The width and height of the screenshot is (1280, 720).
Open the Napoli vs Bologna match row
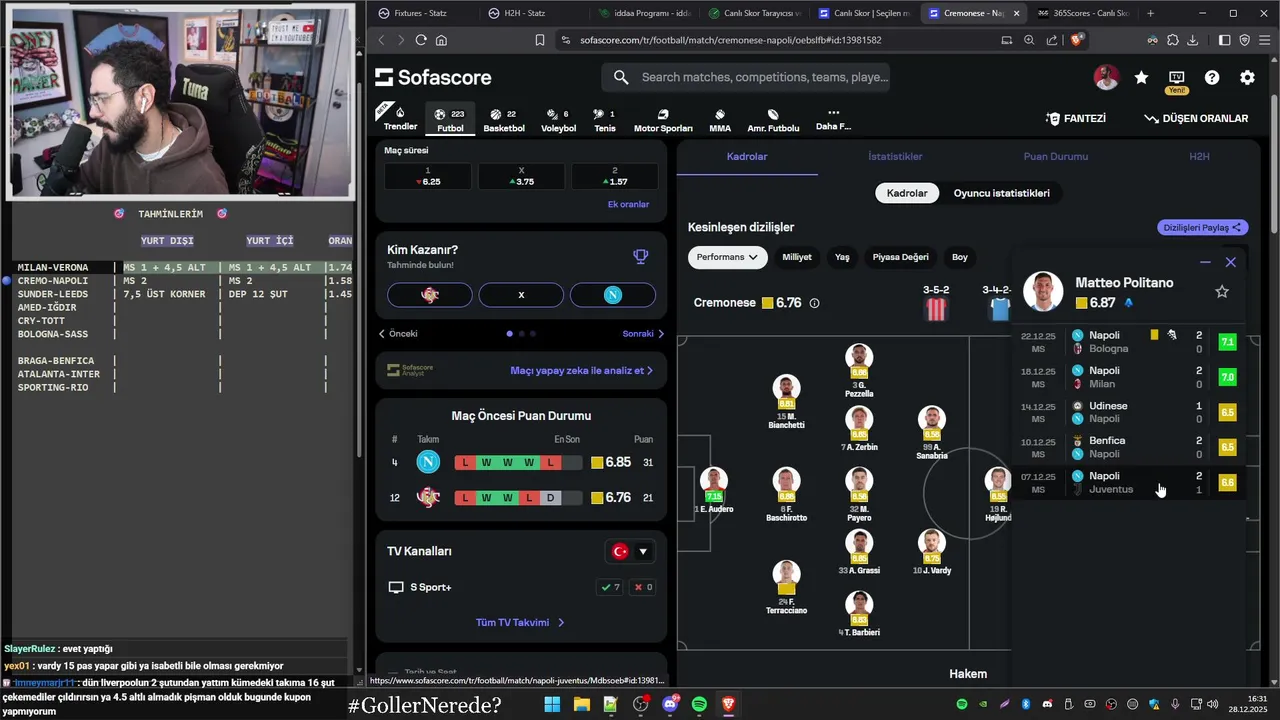pos(1130,342)
